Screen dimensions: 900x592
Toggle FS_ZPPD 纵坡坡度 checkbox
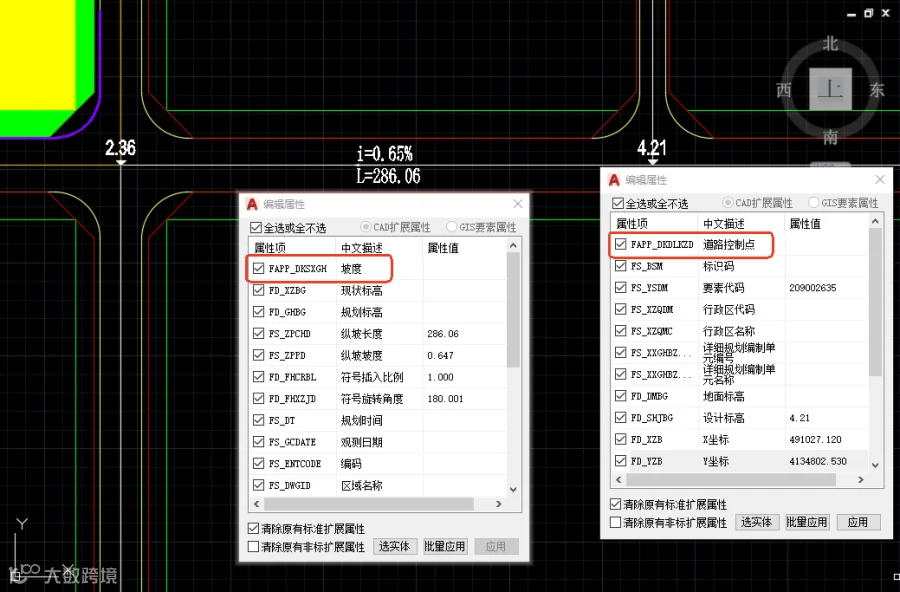(x=258, y=355)
